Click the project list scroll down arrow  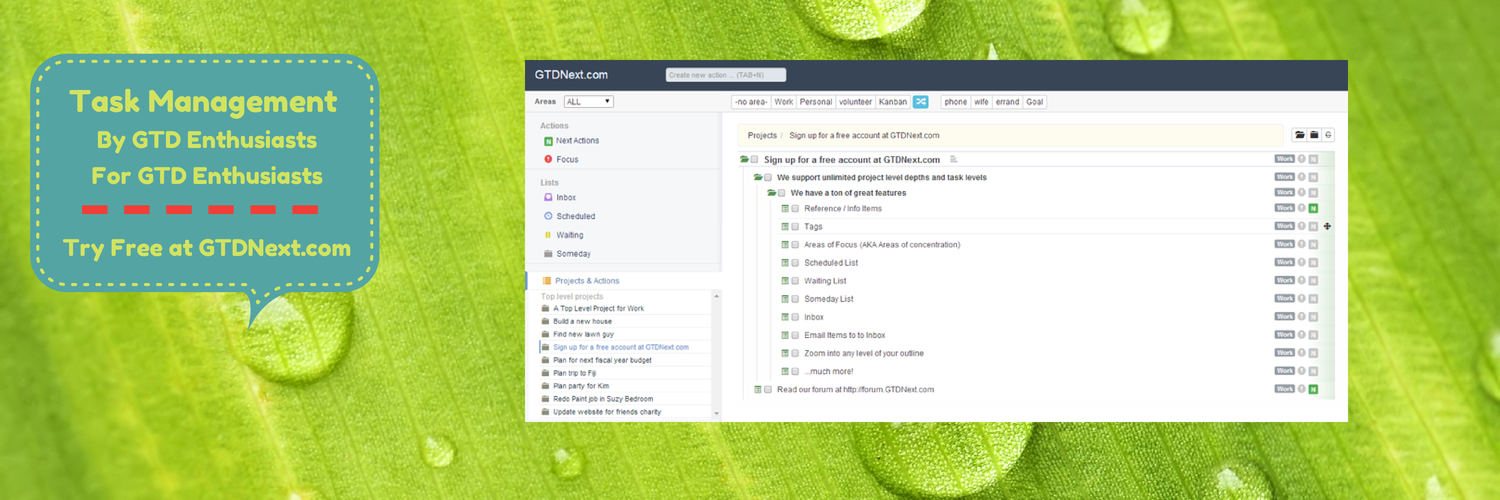[716, 413]
